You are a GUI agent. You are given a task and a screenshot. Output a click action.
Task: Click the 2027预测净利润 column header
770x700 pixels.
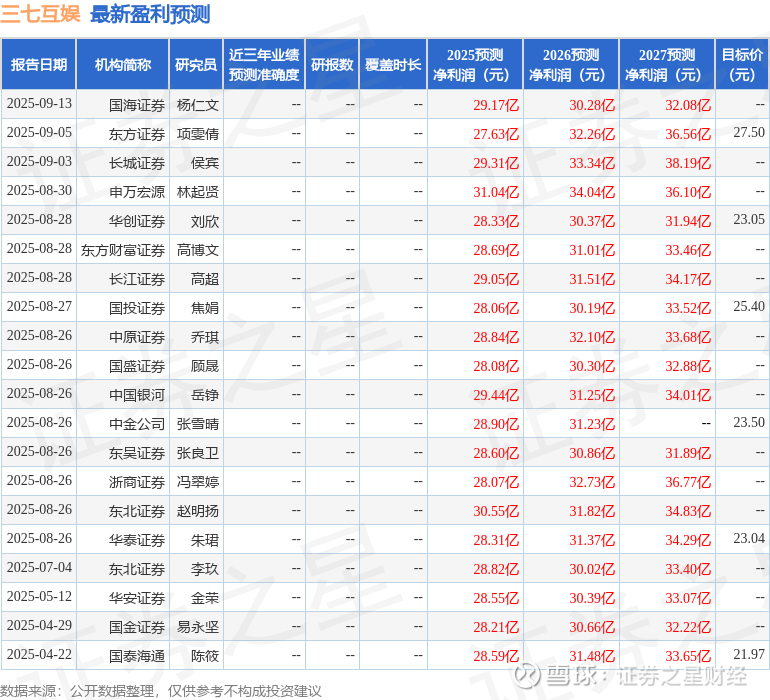(x=667, y=64)
